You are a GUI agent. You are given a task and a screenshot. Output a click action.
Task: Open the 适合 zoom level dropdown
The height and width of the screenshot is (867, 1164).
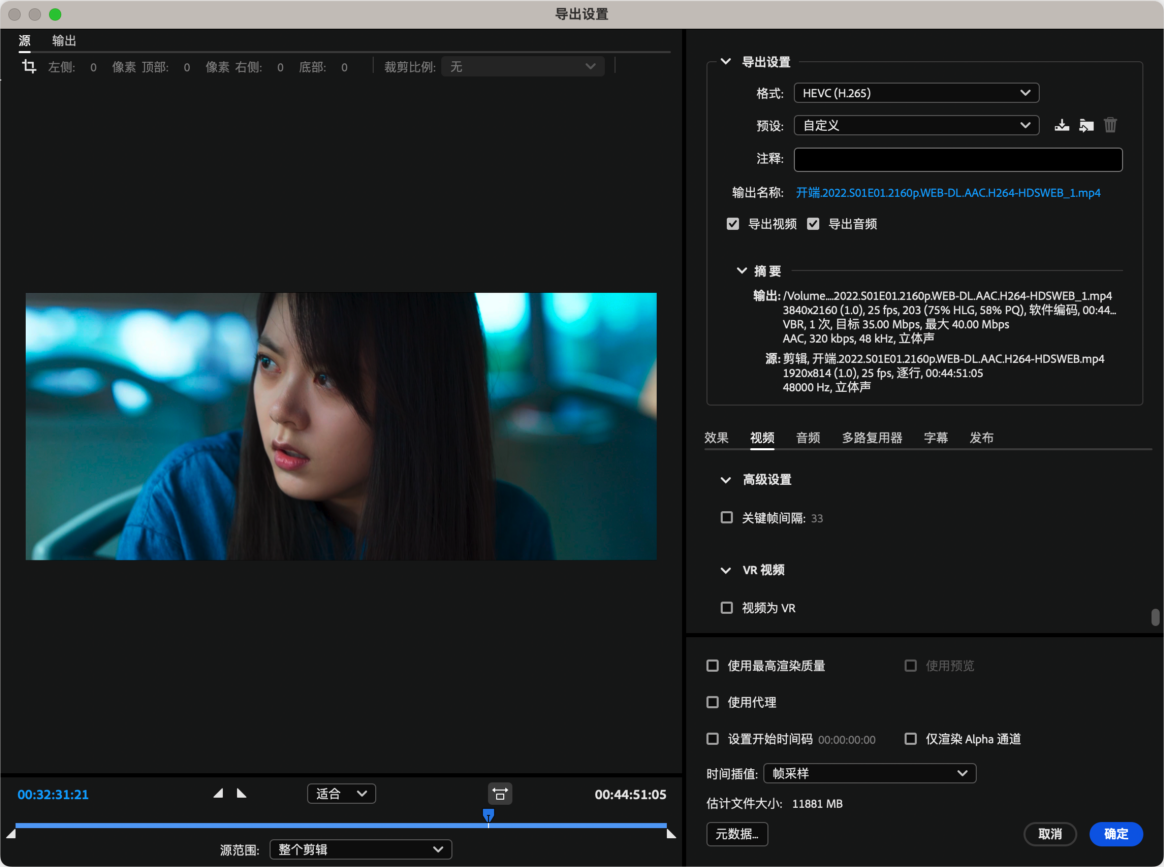[341, 794]
